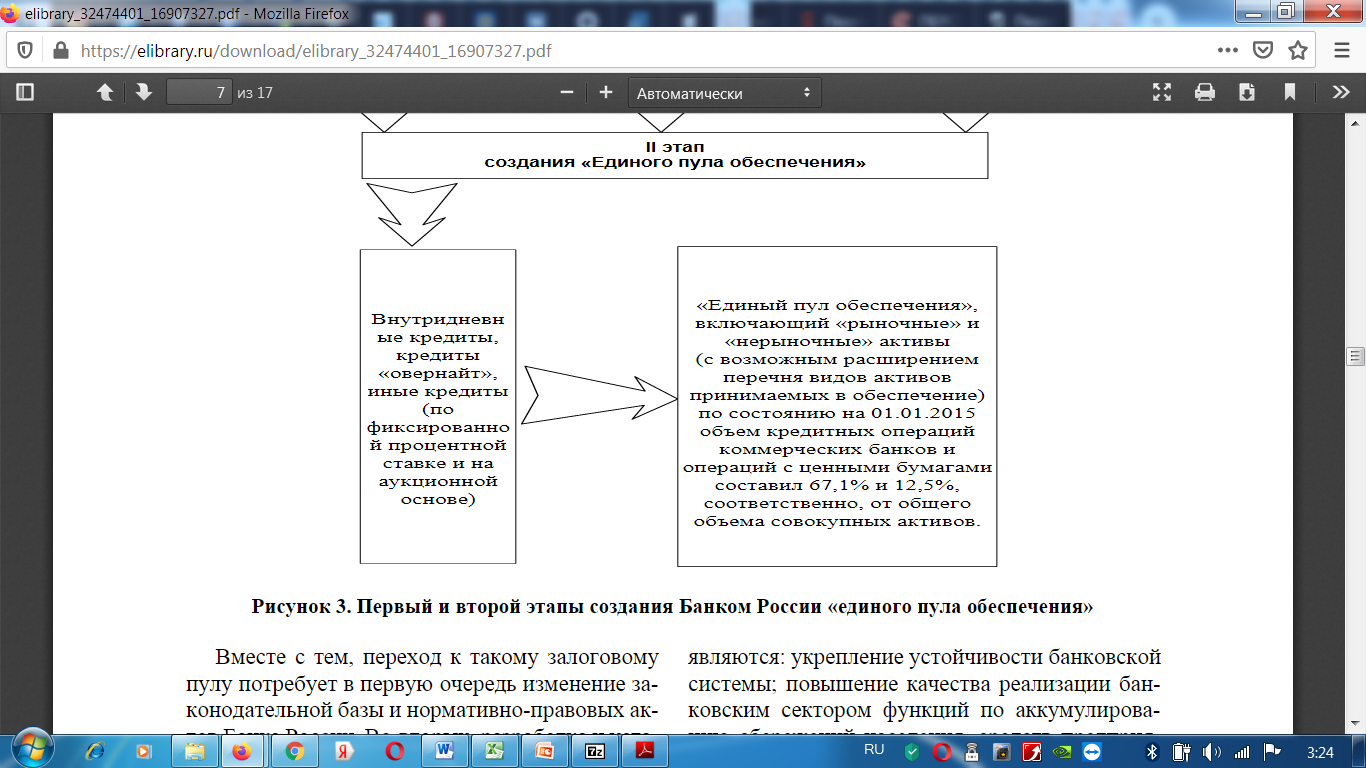Print the PDF document

coord(1205,93)
